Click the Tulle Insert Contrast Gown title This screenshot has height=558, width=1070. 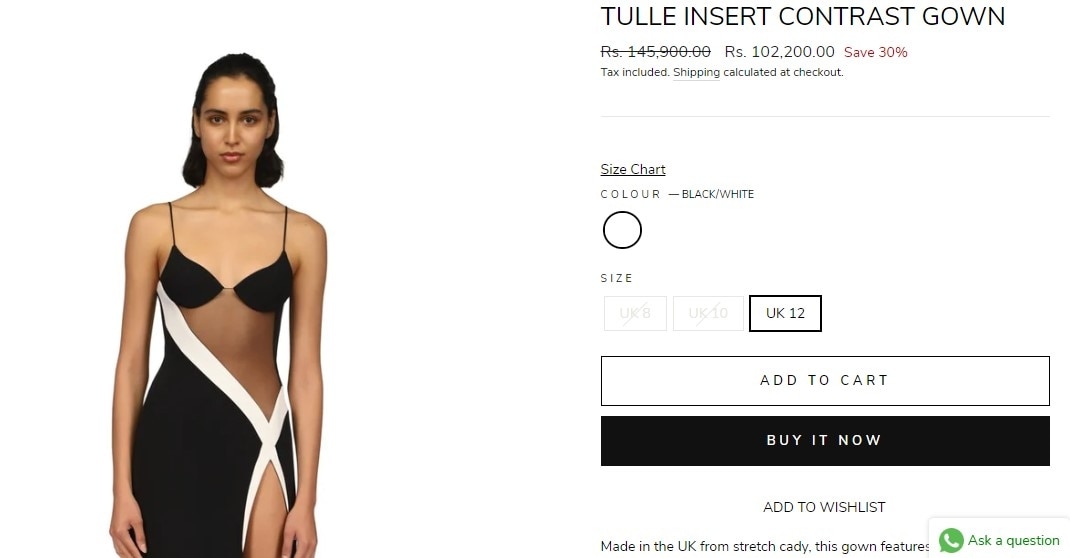802,16
